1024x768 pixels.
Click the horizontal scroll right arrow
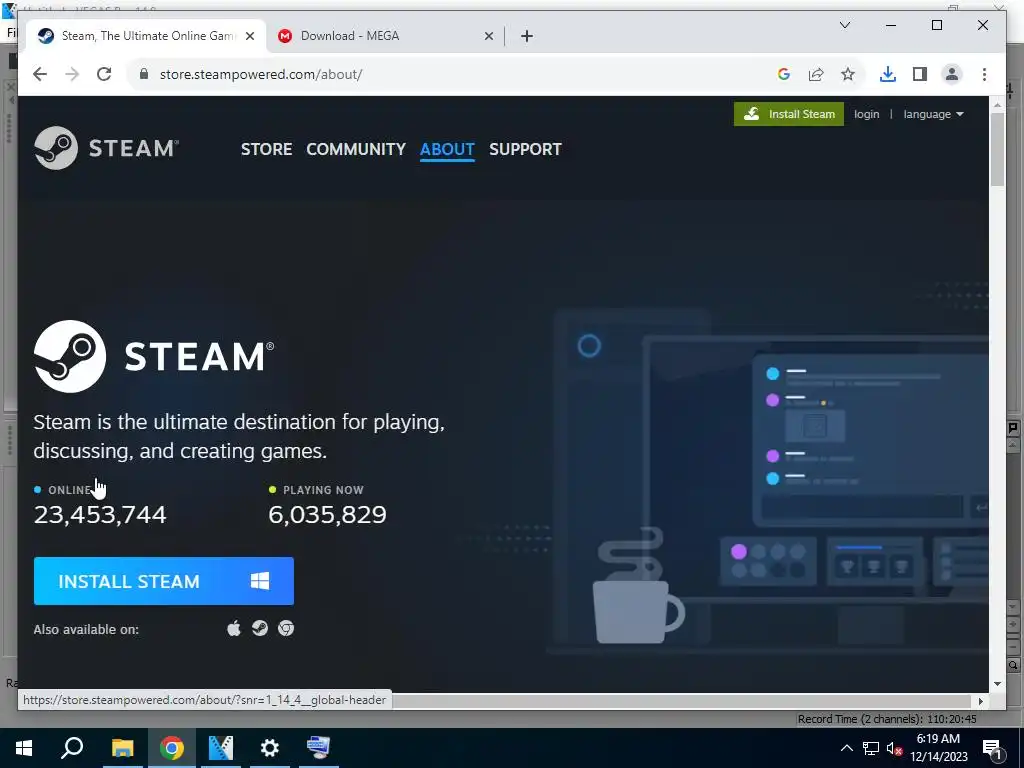(x=980, y=701)
